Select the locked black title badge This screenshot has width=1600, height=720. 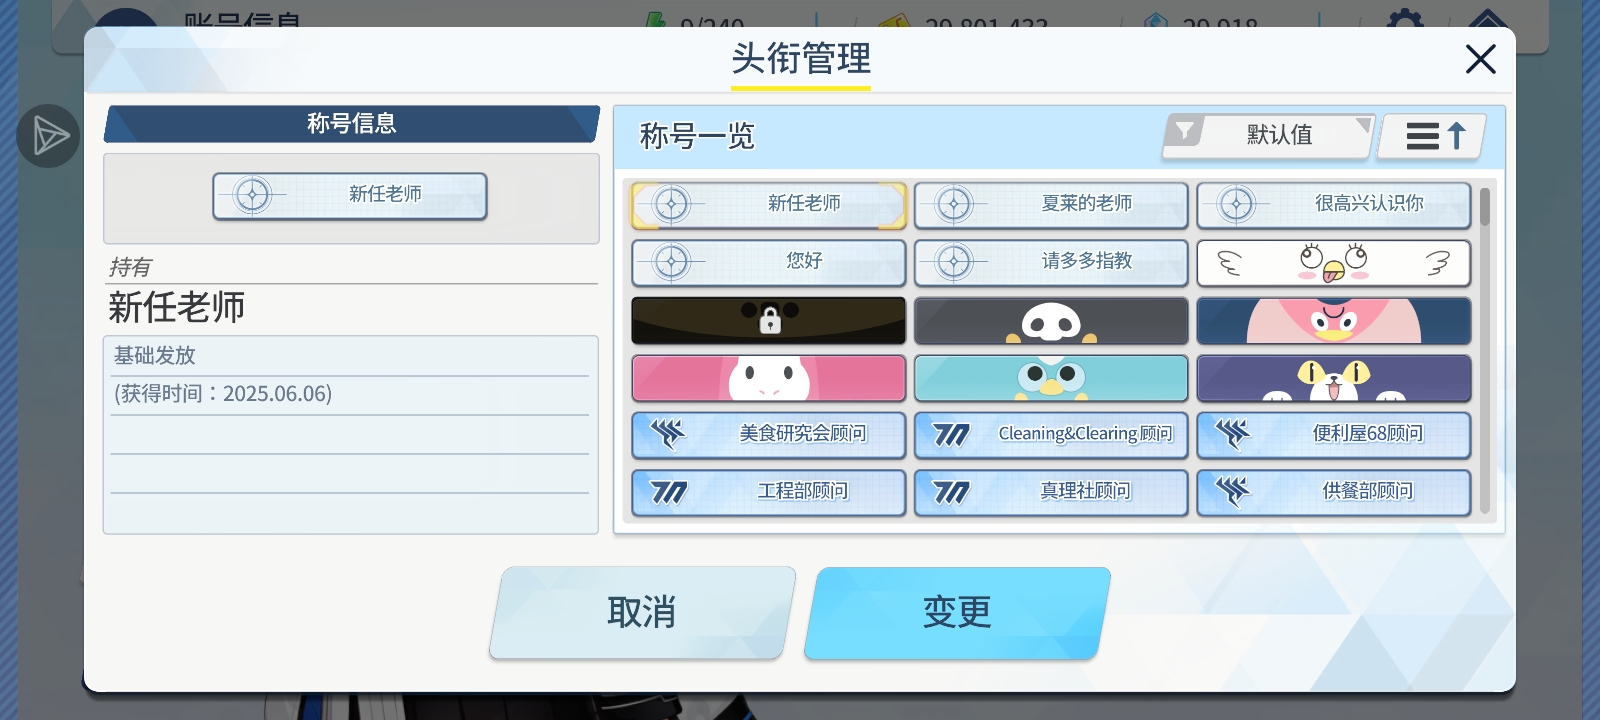(768, 320)
